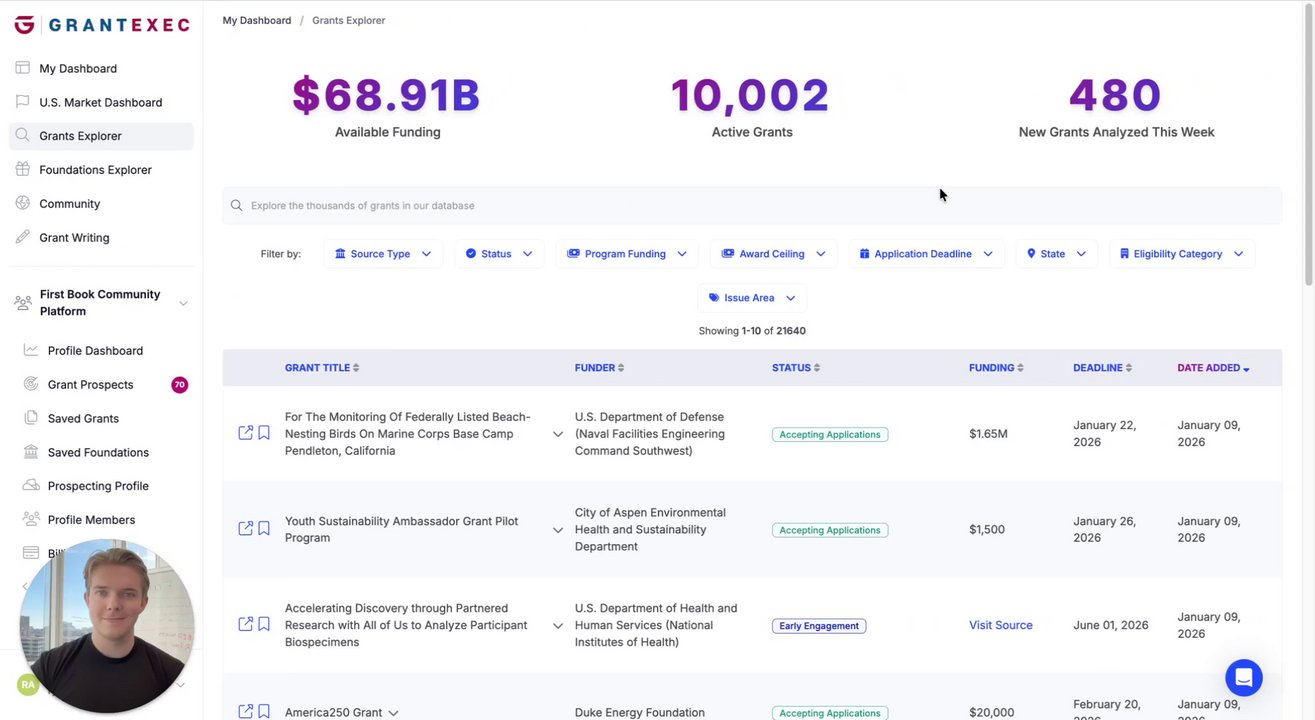Collapse First Book Community Platform section
The height and width of the screenshot is (720, 1315).
tap(183, 303)
